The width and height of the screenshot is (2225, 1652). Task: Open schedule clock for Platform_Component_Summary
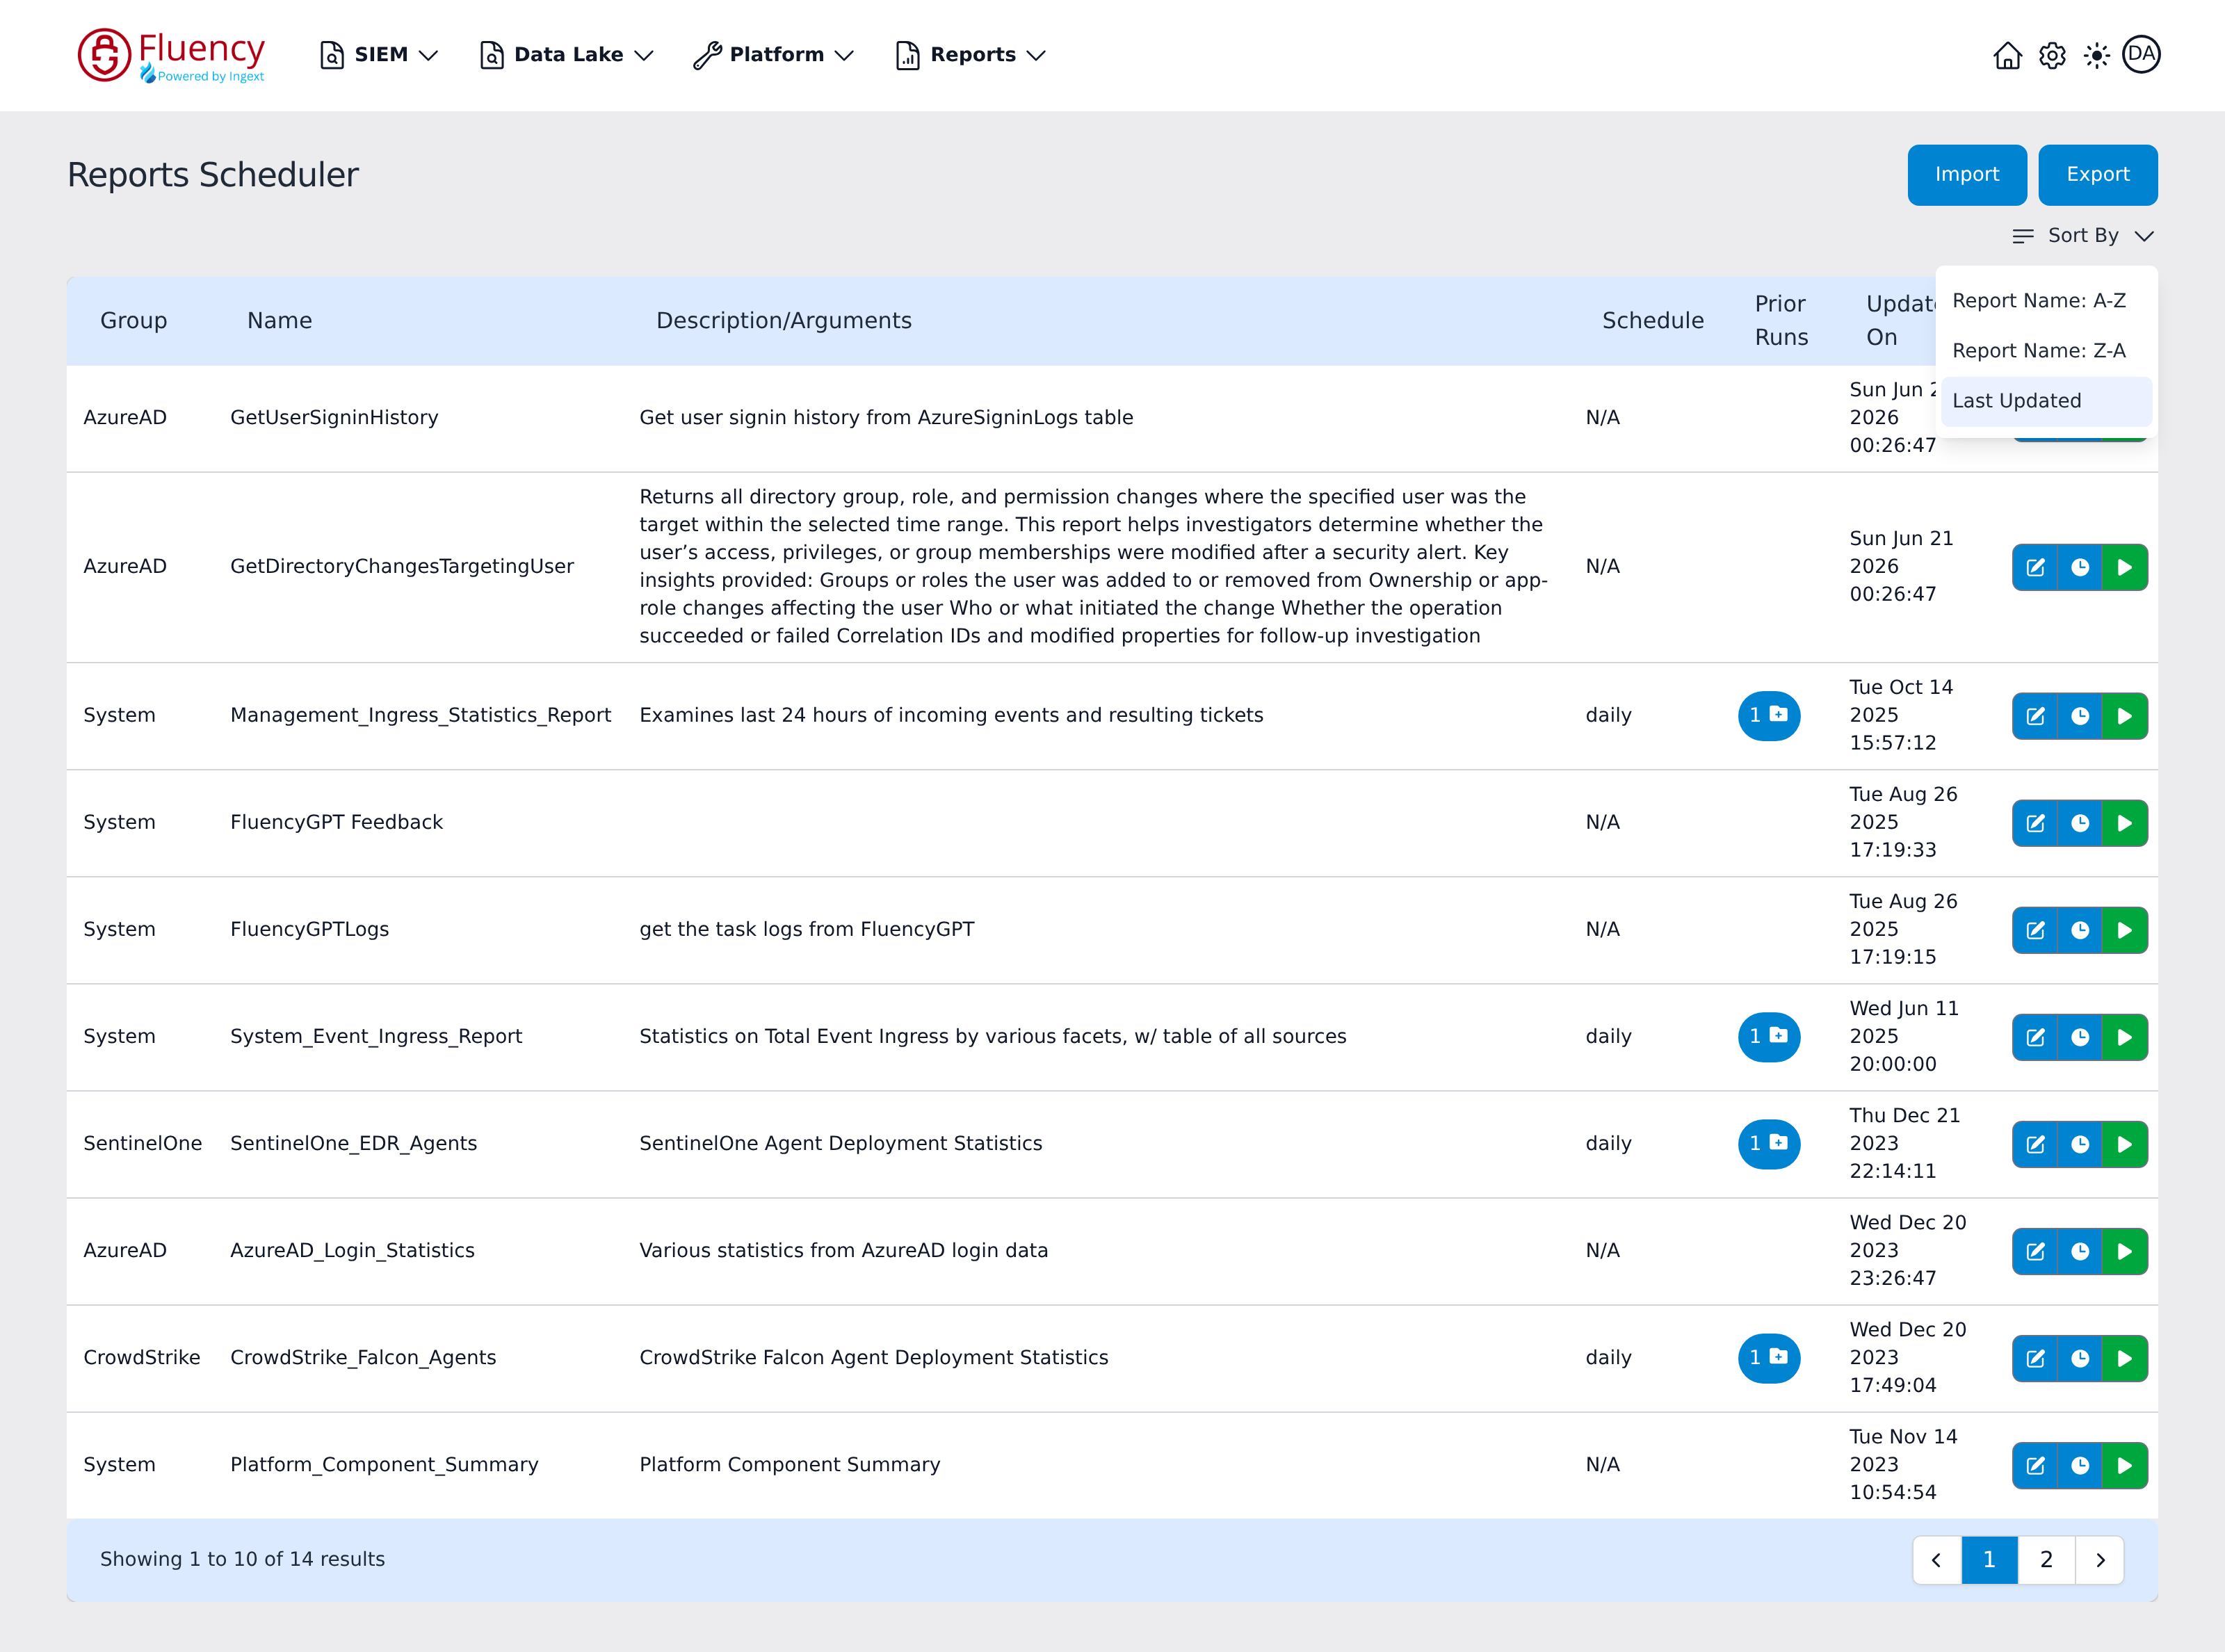tap(2080, 1465)
